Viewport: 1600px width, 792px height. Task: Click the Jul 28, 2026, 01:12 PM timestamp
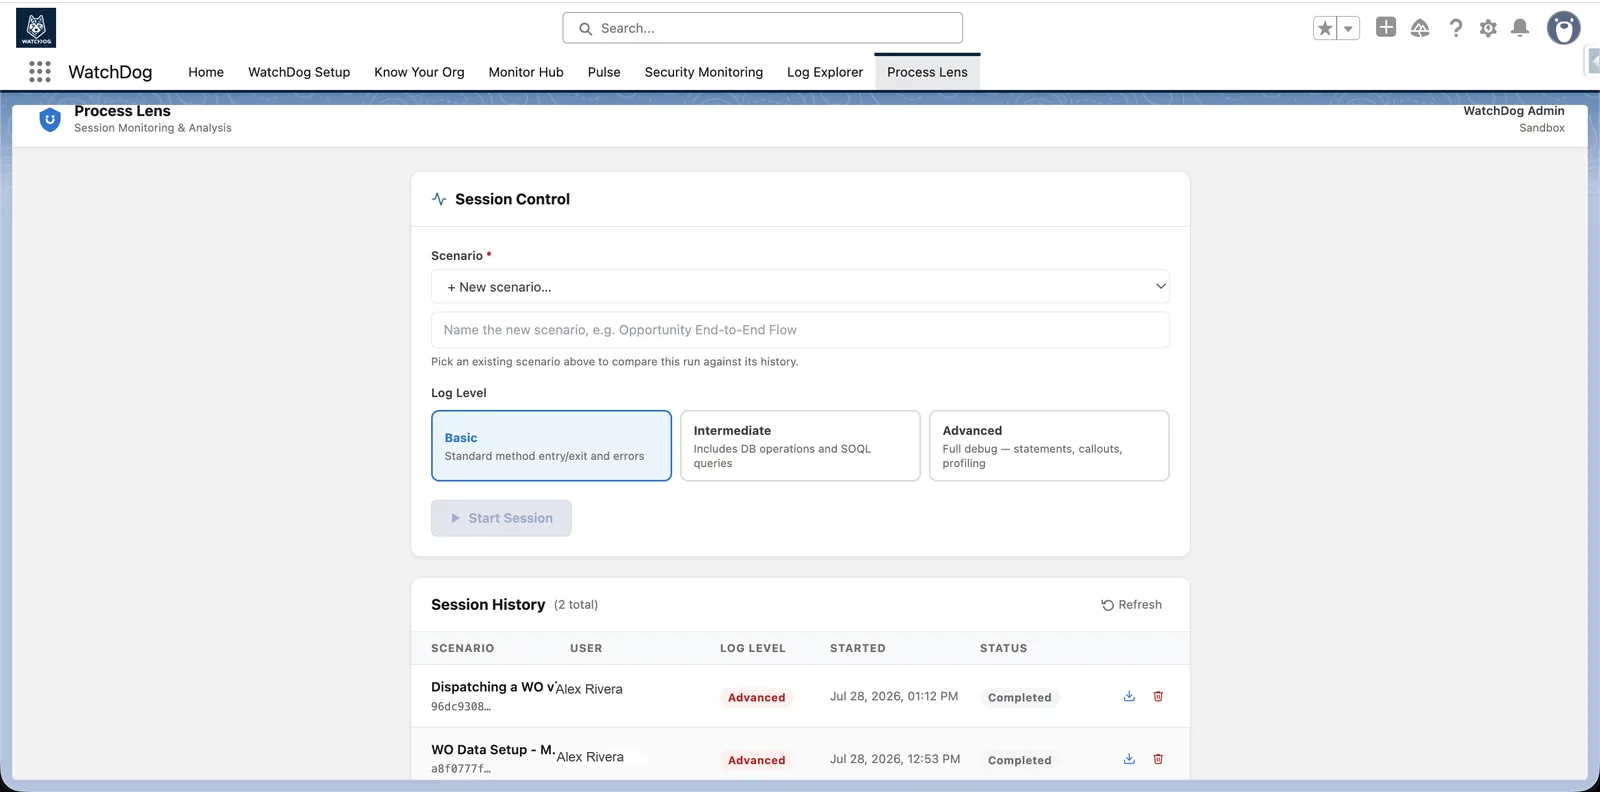pyautogui.click(x=894, y=696)
